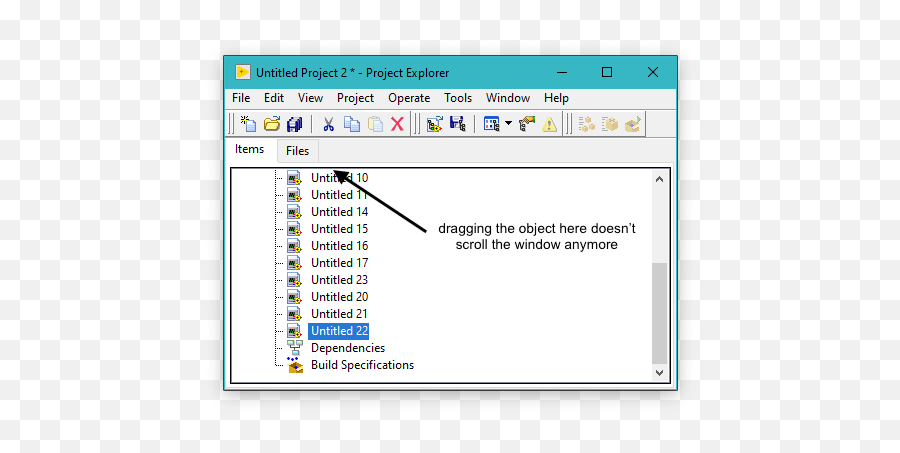Click the Save Project floppy-with-tree icon
900x453 pixels.
[x=457, y=123]
